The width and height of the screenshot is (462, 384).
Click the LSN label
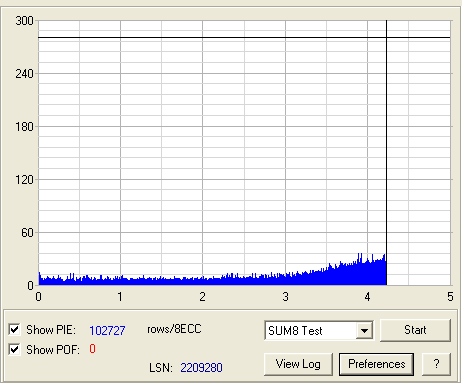161,368
